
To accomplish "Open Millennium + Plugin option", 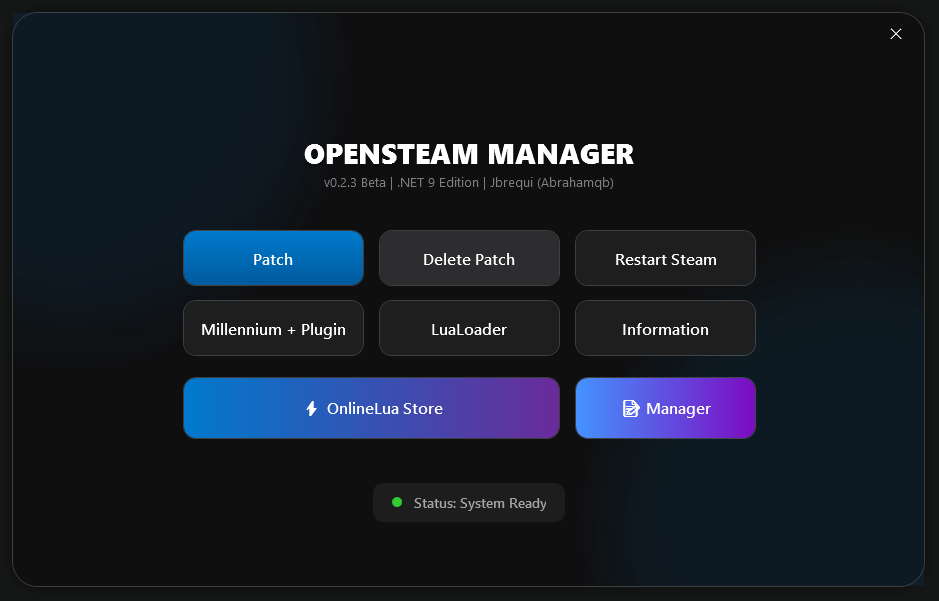I will (x=273, y=328).
